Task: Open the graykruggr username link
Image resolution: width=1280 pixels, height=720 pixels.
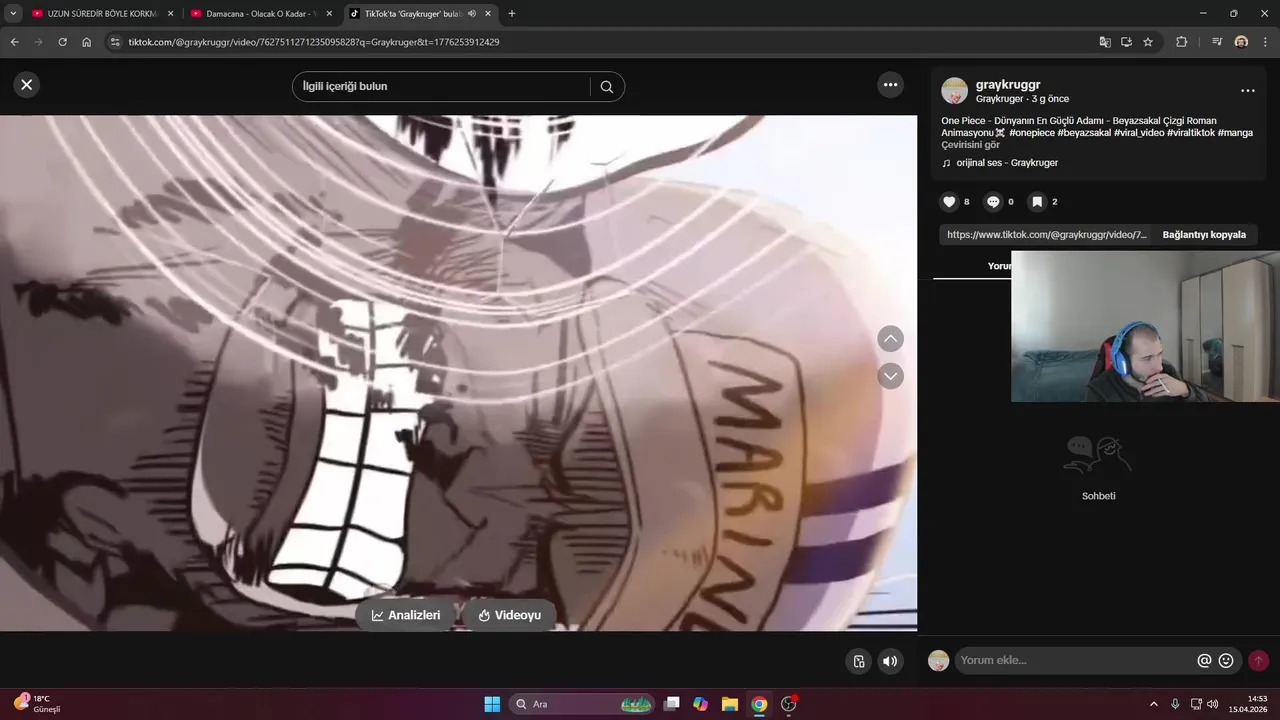Action: tap(1008, 85)
